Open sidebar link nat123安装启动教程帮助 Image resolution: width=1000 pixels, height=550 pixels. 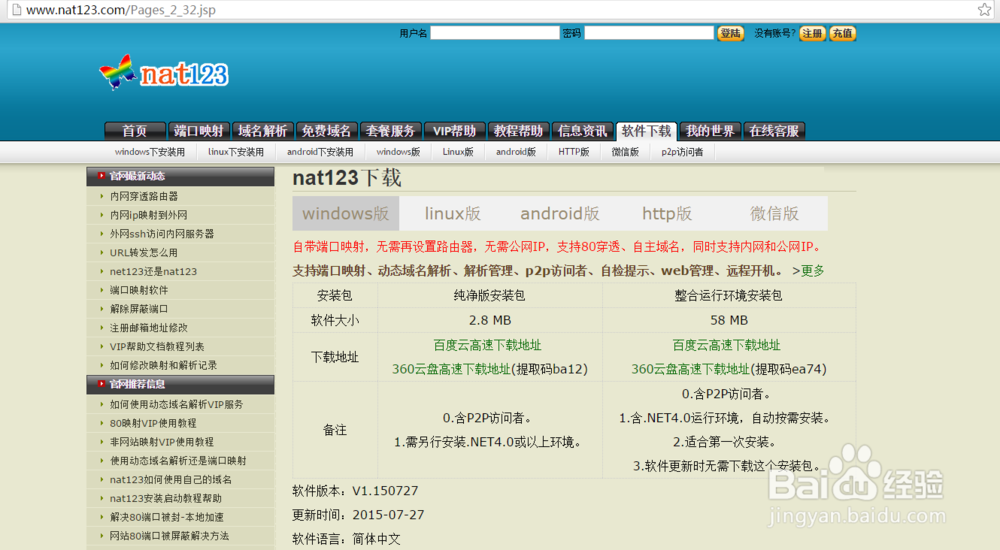(x=166, y=498)
